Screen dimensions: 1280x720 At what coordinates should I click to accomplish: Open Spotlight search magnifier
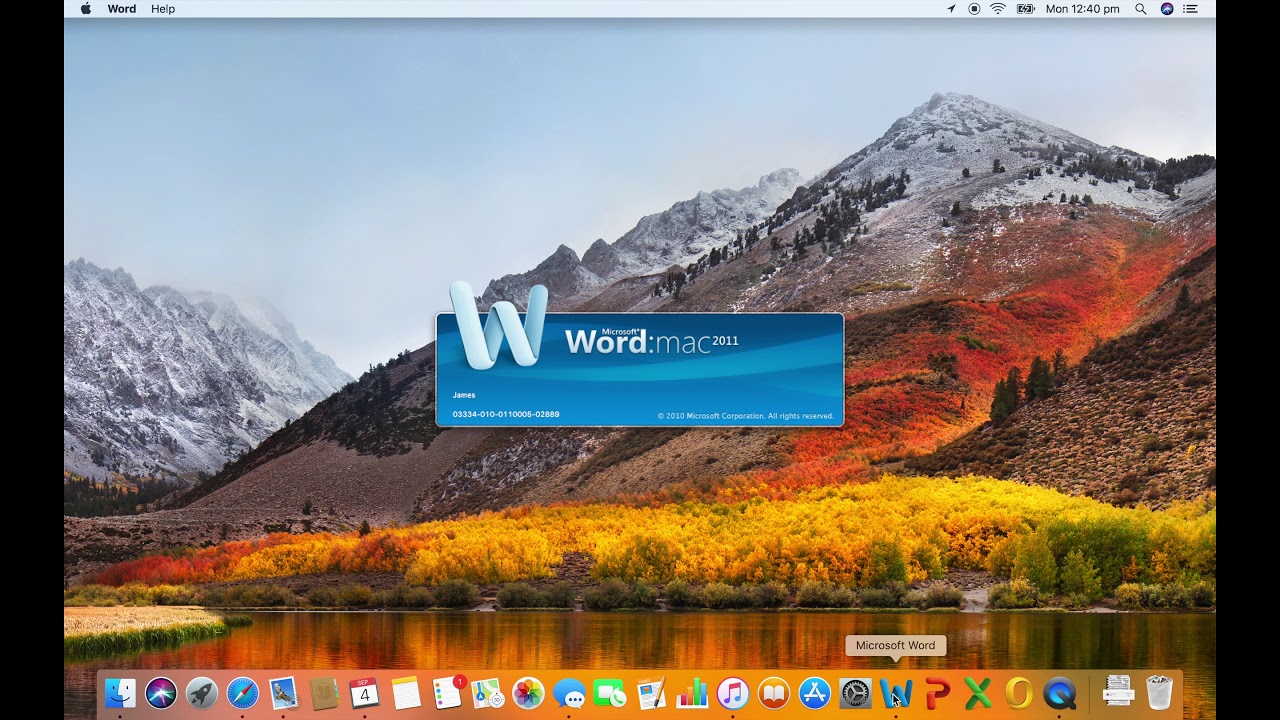[x=1141, y=8]
